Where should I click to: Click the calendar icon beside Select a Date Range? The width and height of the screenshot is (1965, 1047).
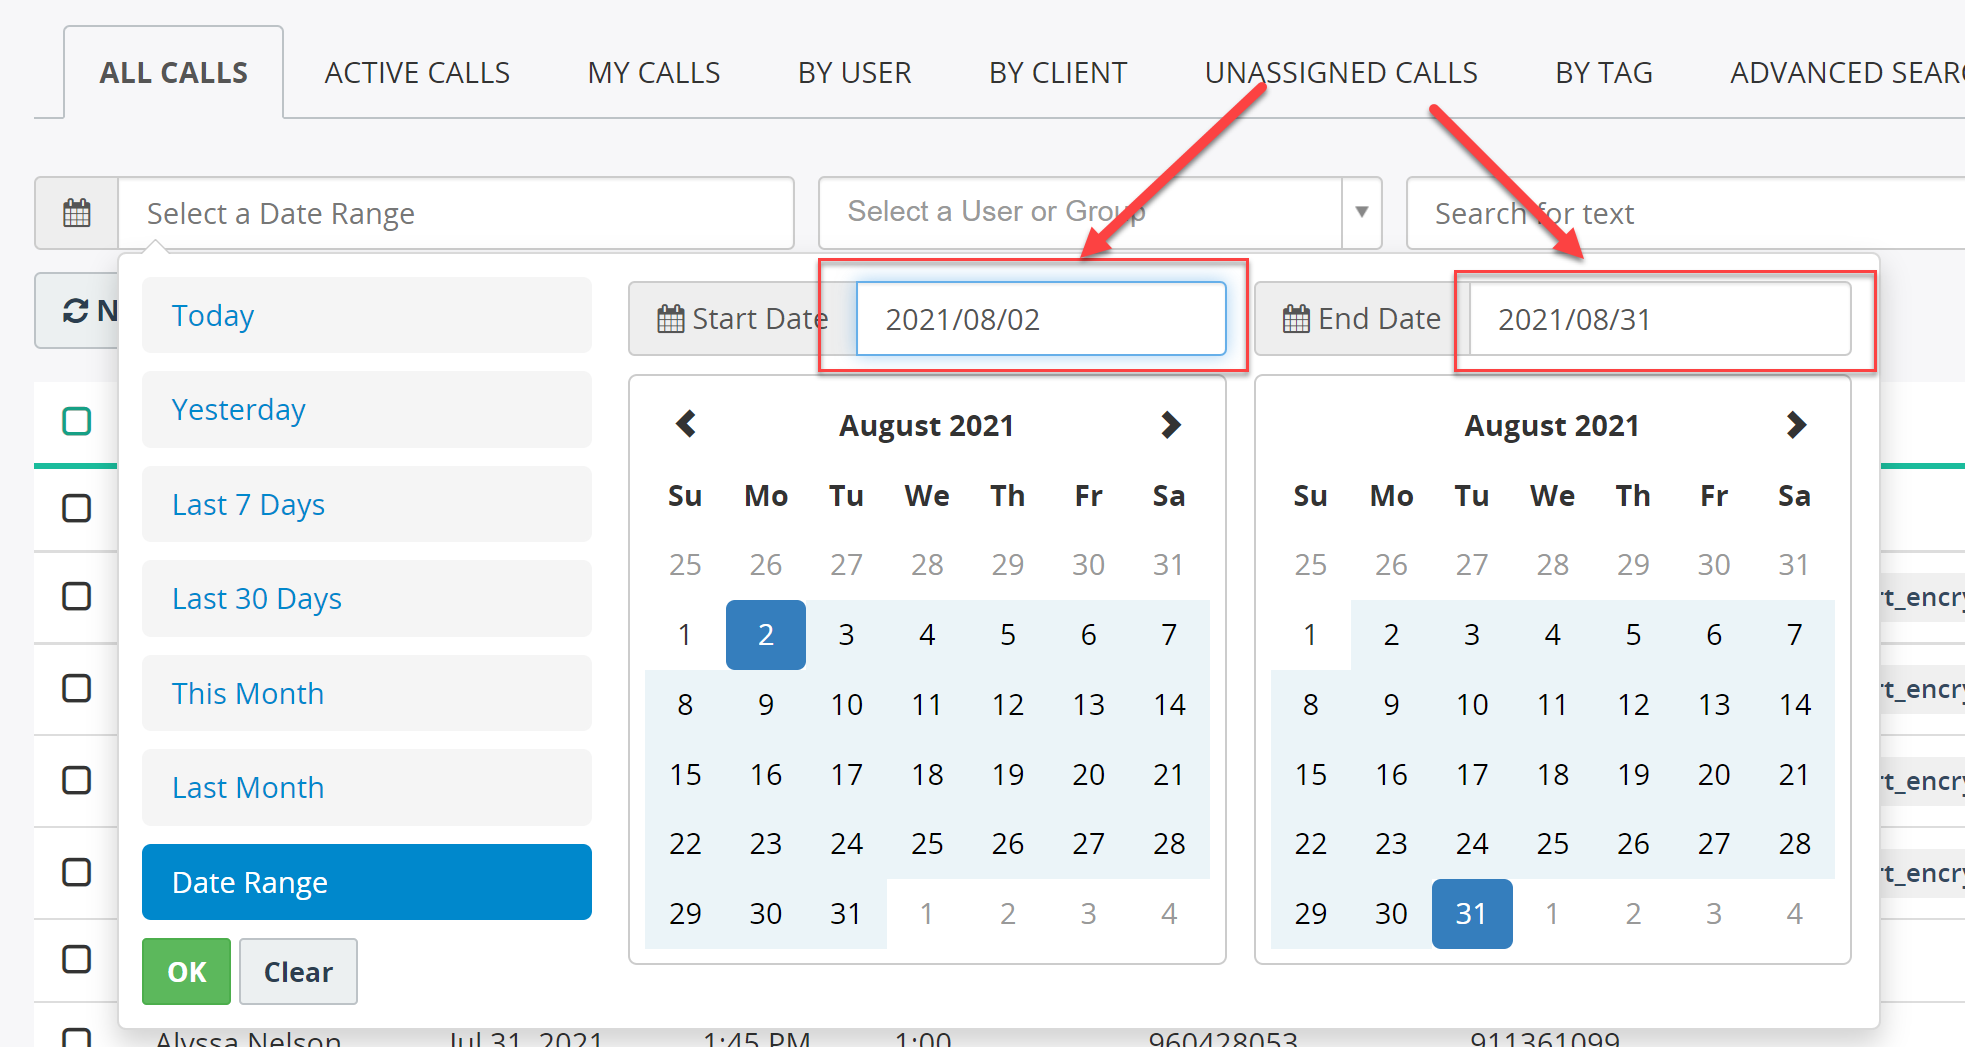77,213
